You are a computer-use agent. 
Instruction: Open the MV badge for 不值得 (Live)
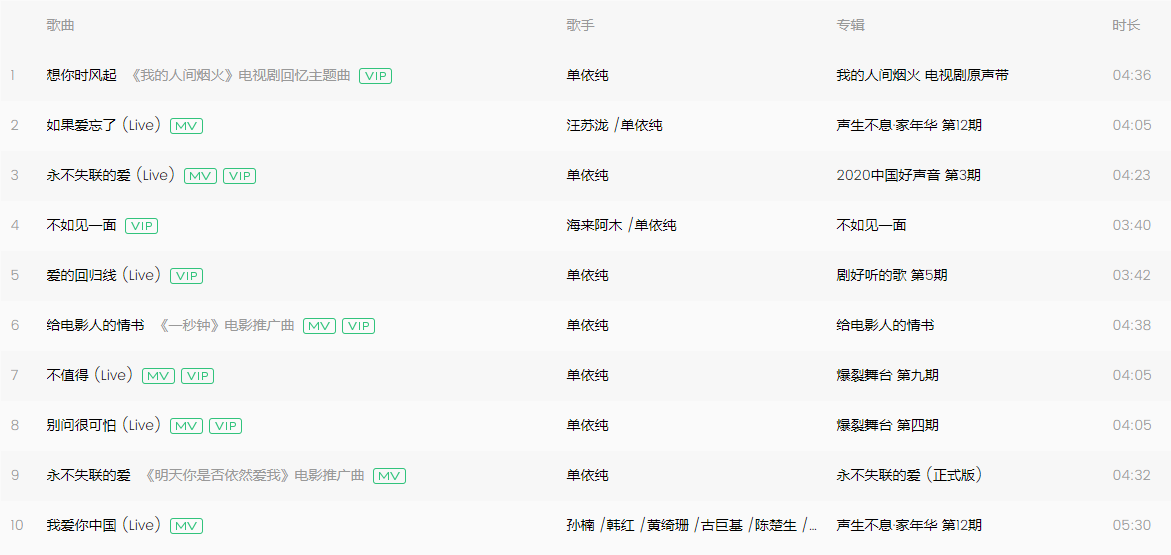[158, 376]
